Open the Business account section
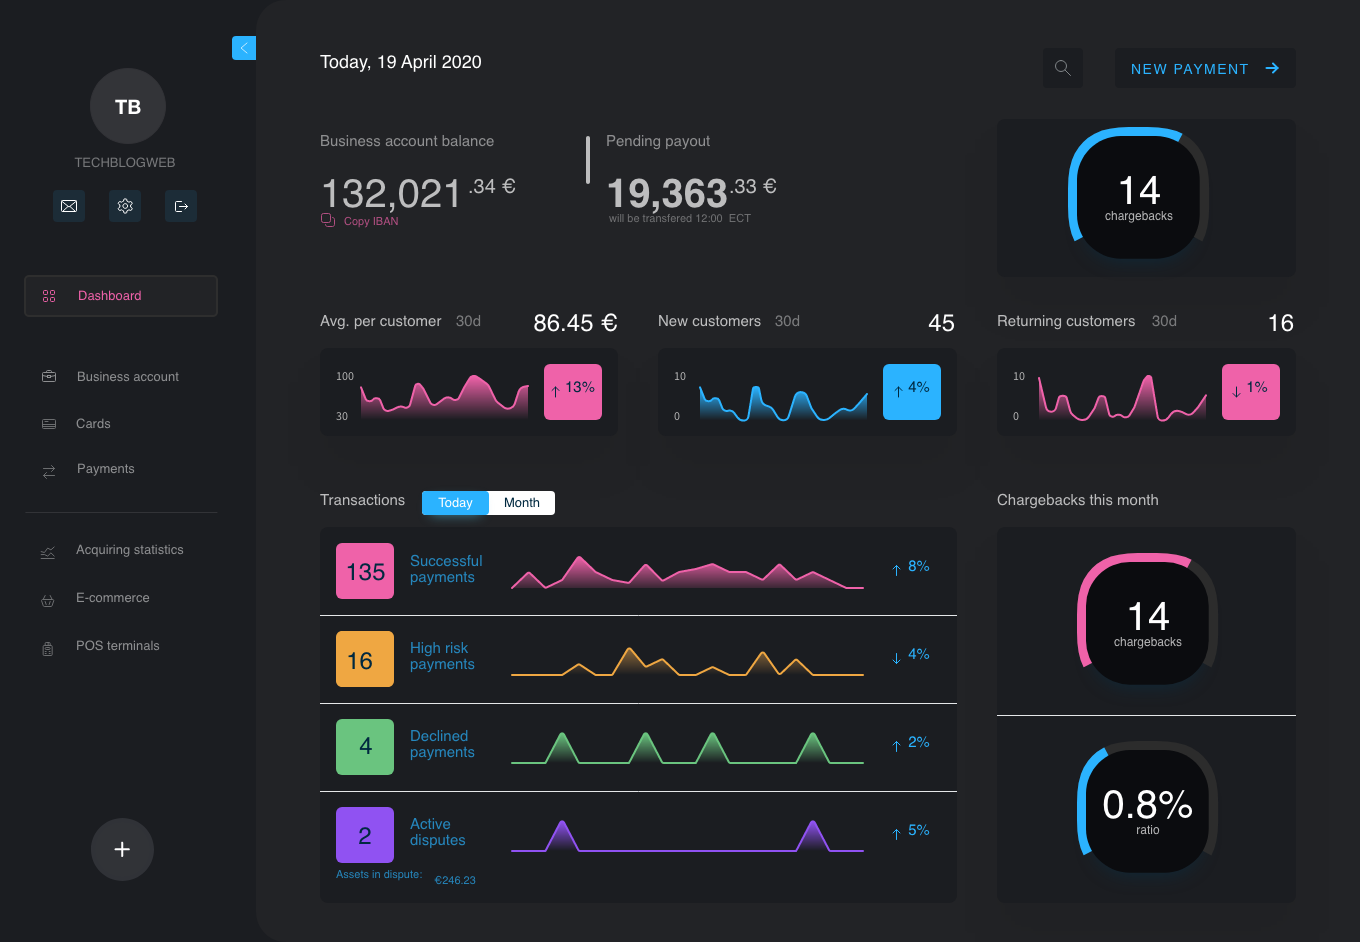1360x942 pixels. click(127, 377)
